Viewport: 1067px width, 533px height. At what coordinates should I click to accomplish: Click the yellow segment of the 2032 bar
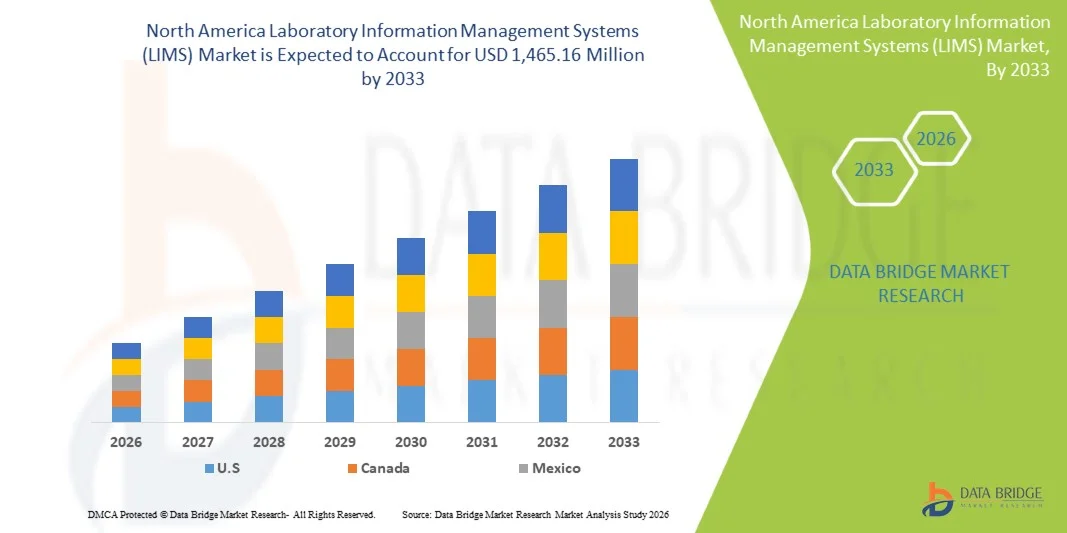(553, 256)
